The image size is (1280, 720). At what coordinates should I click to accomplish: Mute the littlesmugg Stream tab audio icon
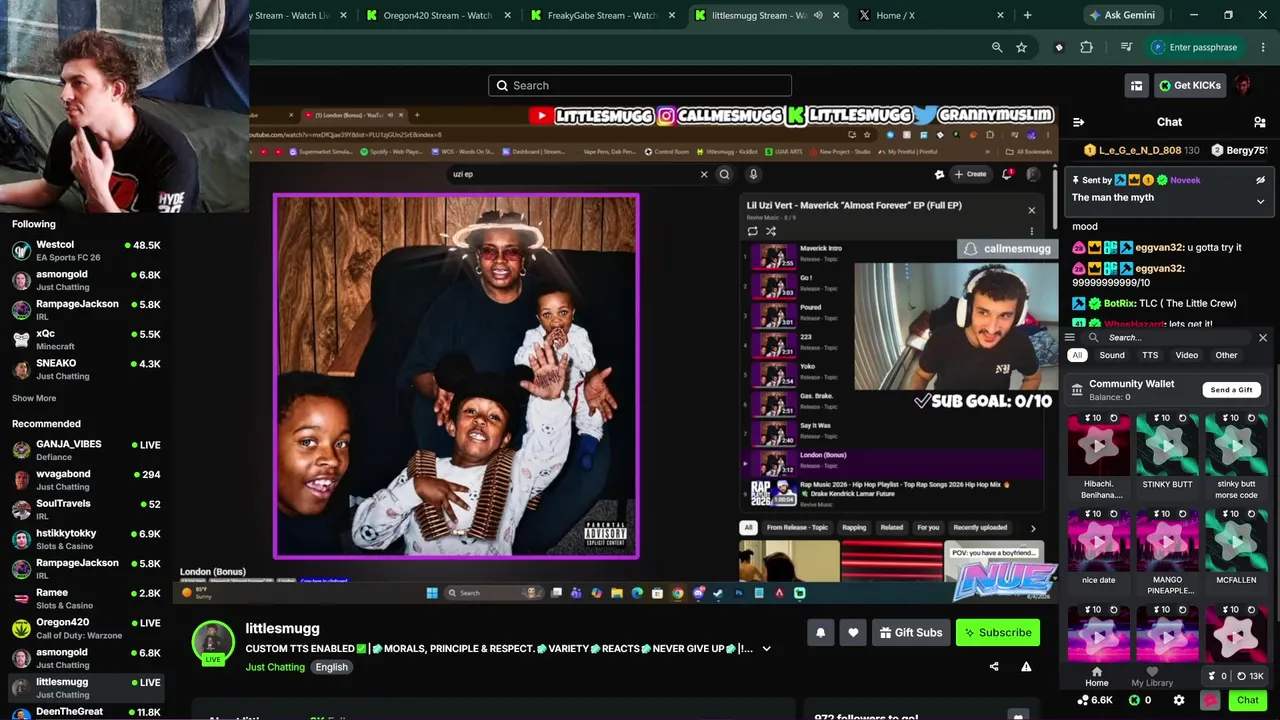pos(819,15)
